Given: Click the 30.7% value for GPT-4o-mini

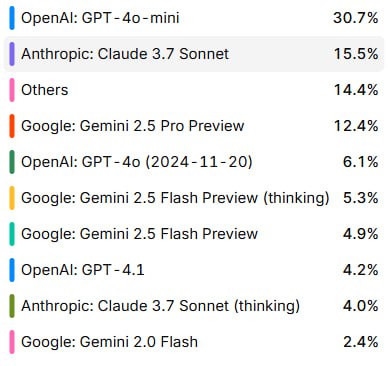Looking at the screenshot, I should pos(356,18).
